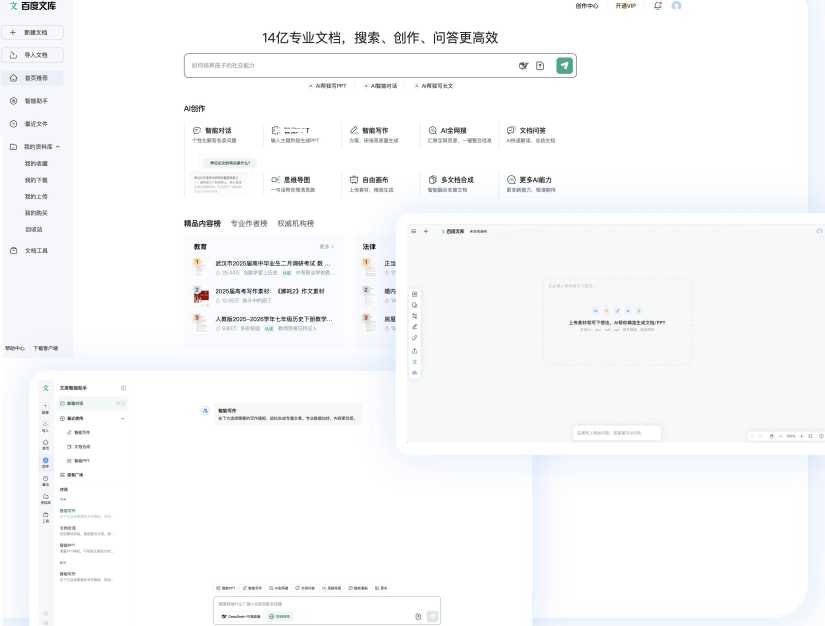
Task: Click the highlighted blue assistant icon in narrow rail
Action: 45,462
